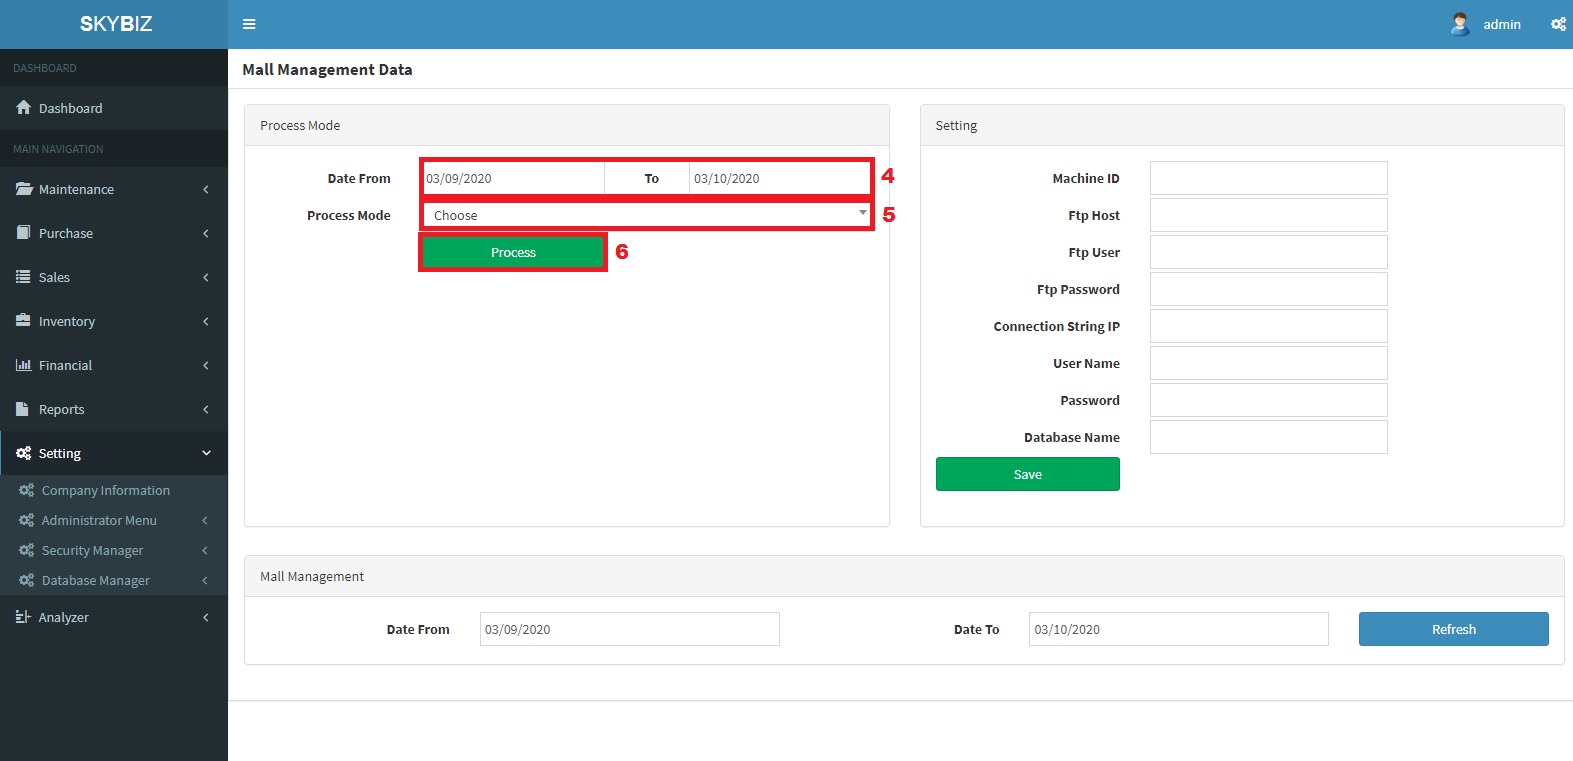This screenshot has height=761, width=1573.
Task: Open the Sales navigation menu
Action: click(x=54, y=277)
